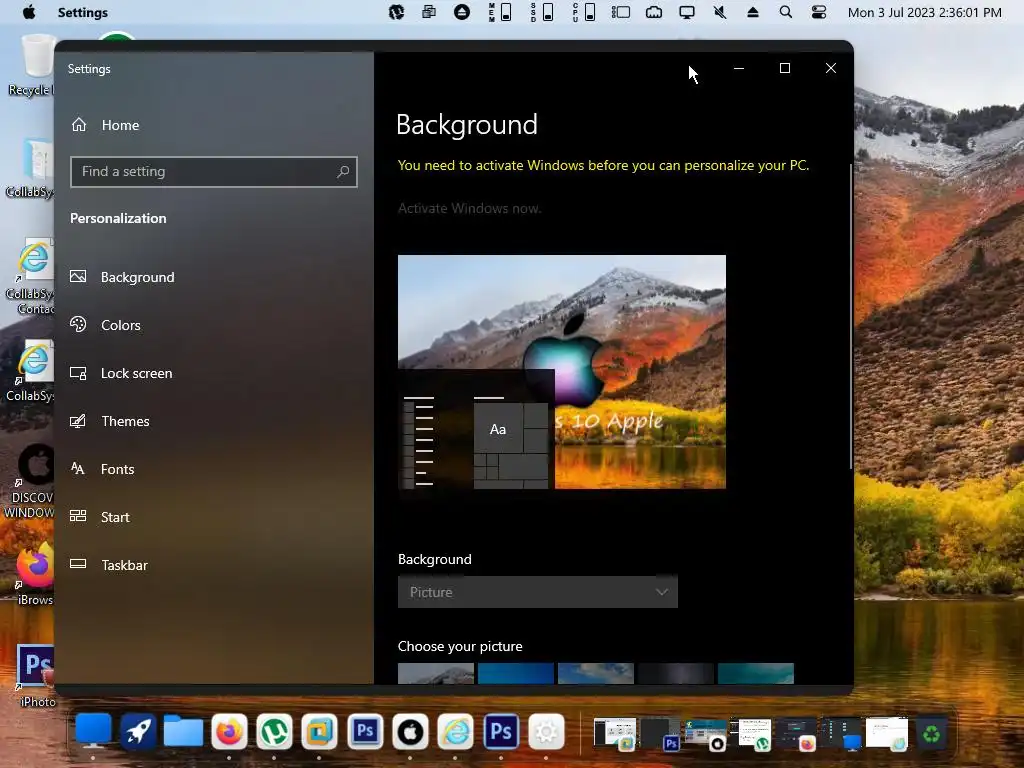Open the iPhoto Photoshop desktop shortcut
The width and height of the screenshot is (1024, 768).
(35, 676)
